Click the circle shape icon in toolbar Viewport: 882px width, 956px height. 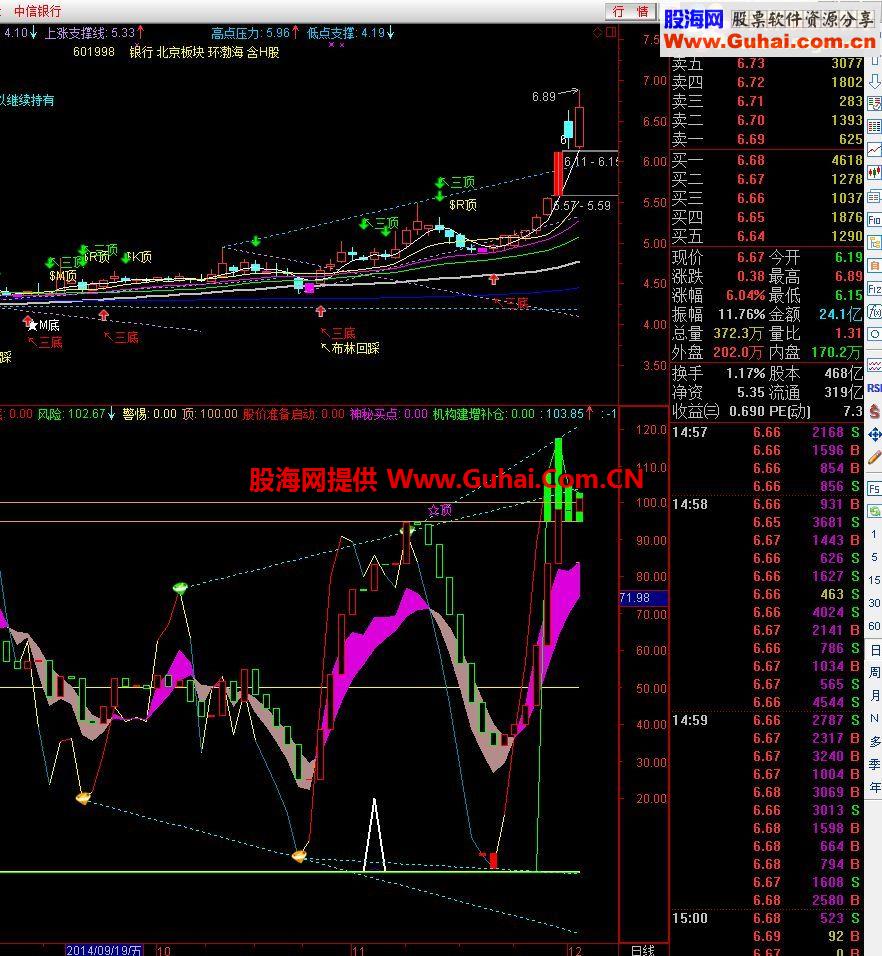pos(875,334)
